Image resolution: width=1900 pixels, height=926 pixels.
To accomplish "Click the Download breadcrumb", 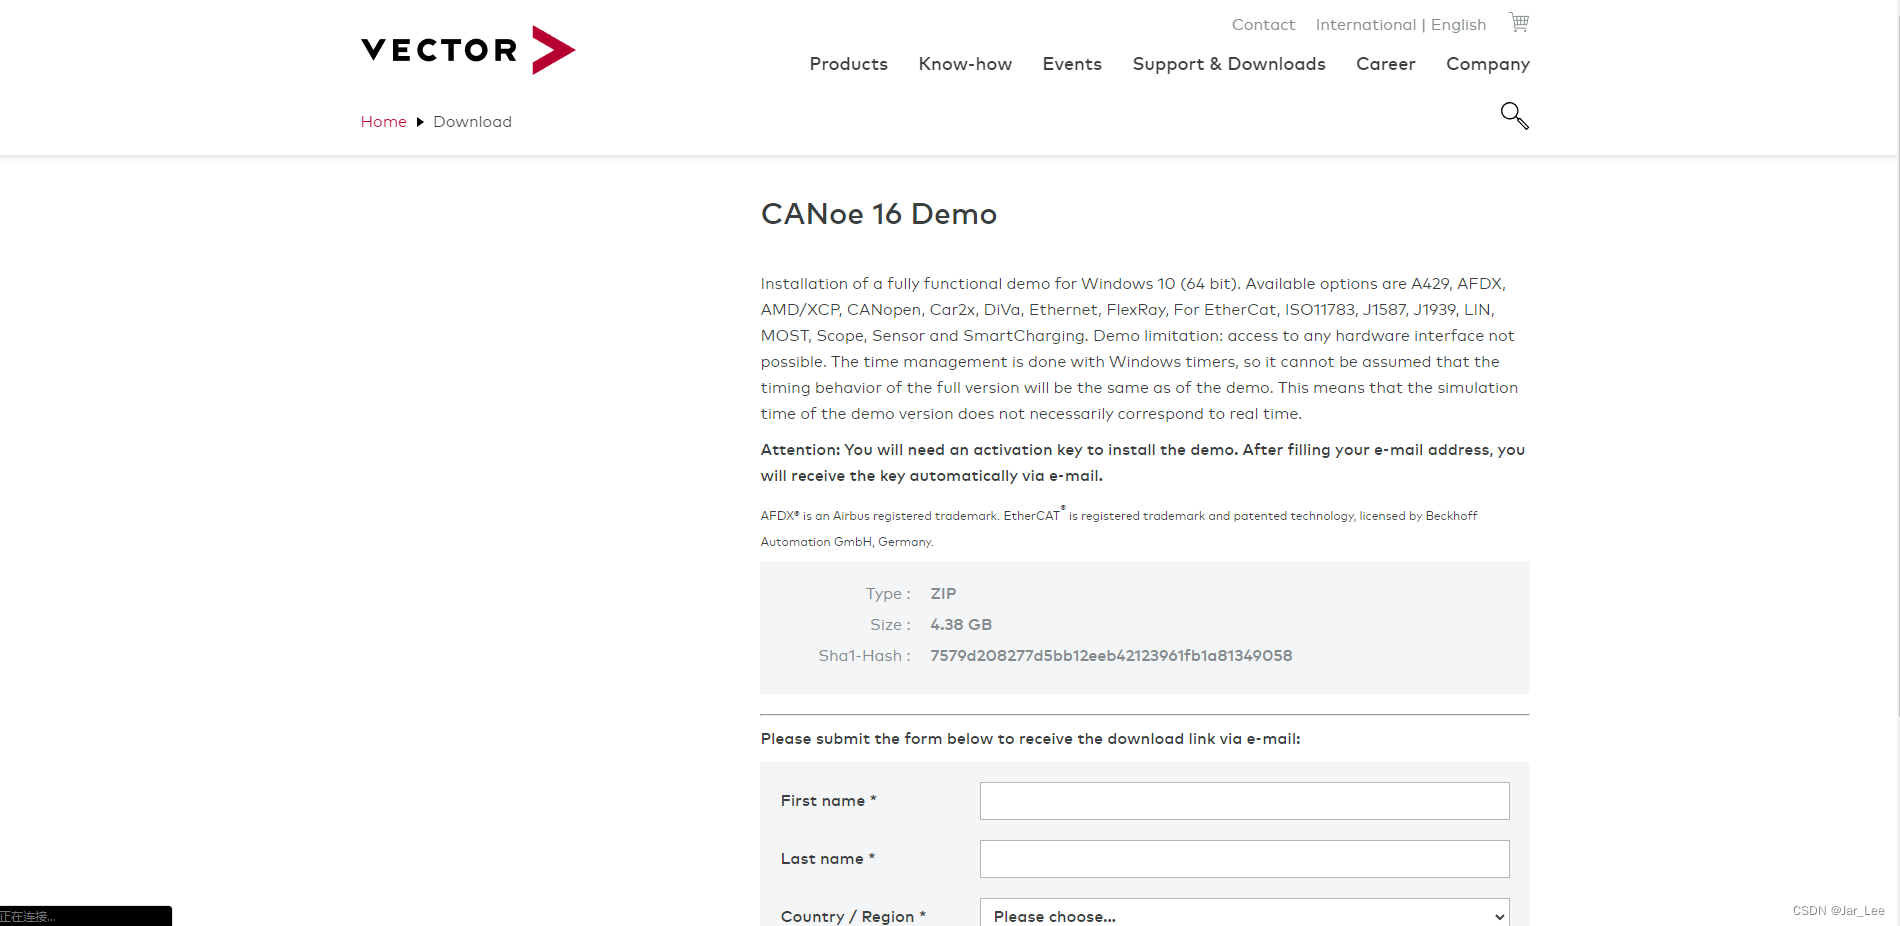I will pos(472,122).
